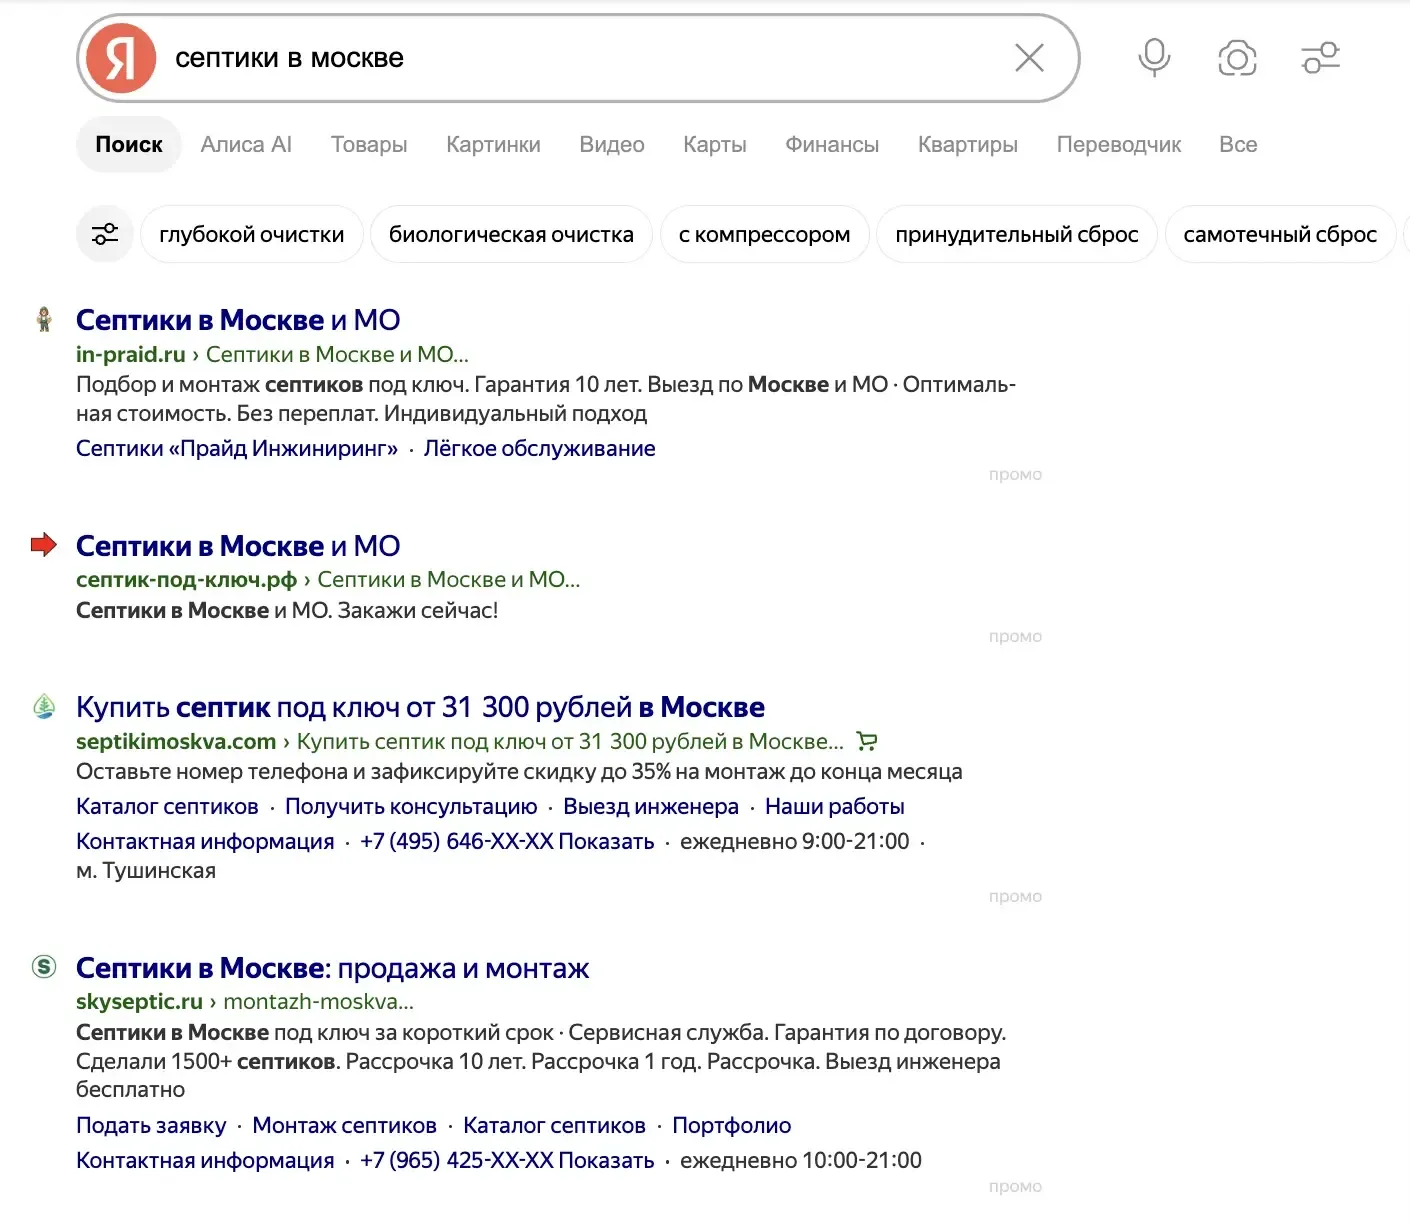Open Каталог септиков link under septikimoskva
This screenshot has width=1410, height=1226.
[x=167, y=806]
